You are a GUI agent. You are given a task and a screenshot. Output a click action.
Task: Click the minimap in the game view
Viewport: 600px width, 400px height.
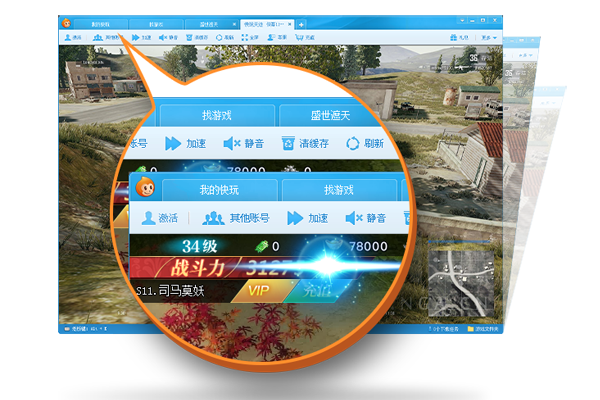point(461,284)
